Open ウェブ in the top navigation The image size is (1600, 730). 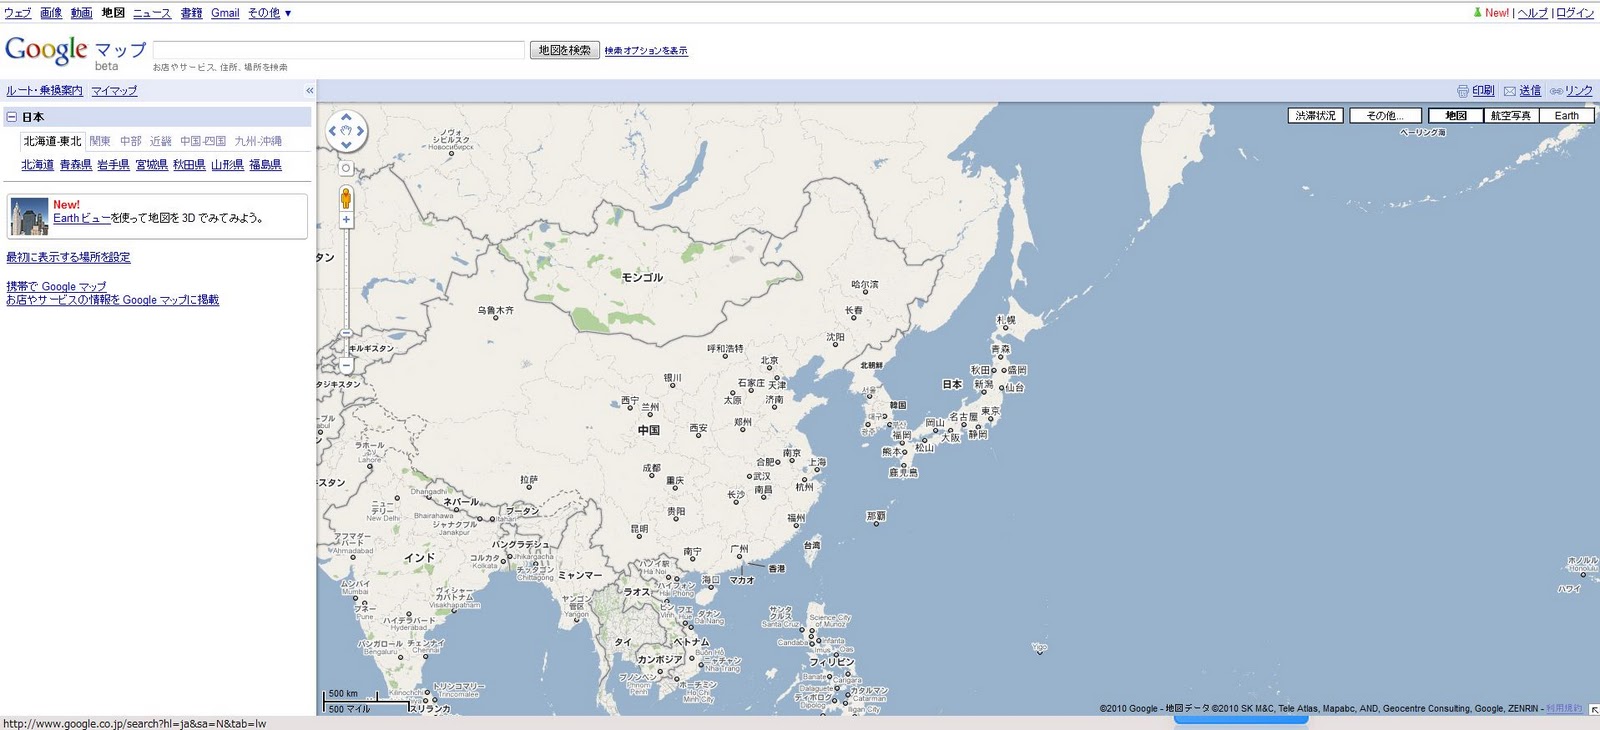[x=18, y=13]
